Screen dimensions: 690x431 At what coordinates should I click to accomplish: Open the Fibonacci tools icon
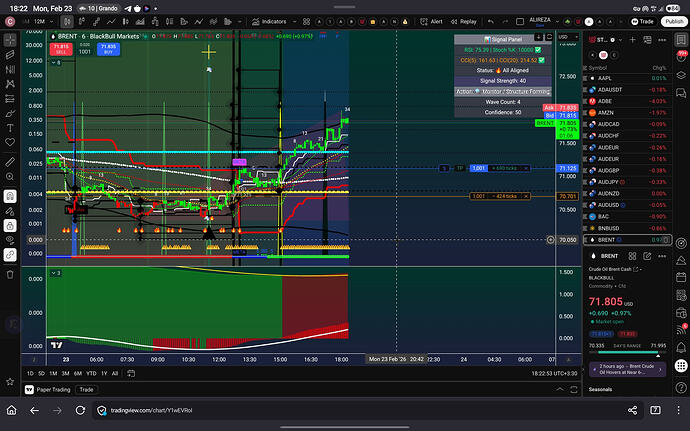[x=10, y=69]
